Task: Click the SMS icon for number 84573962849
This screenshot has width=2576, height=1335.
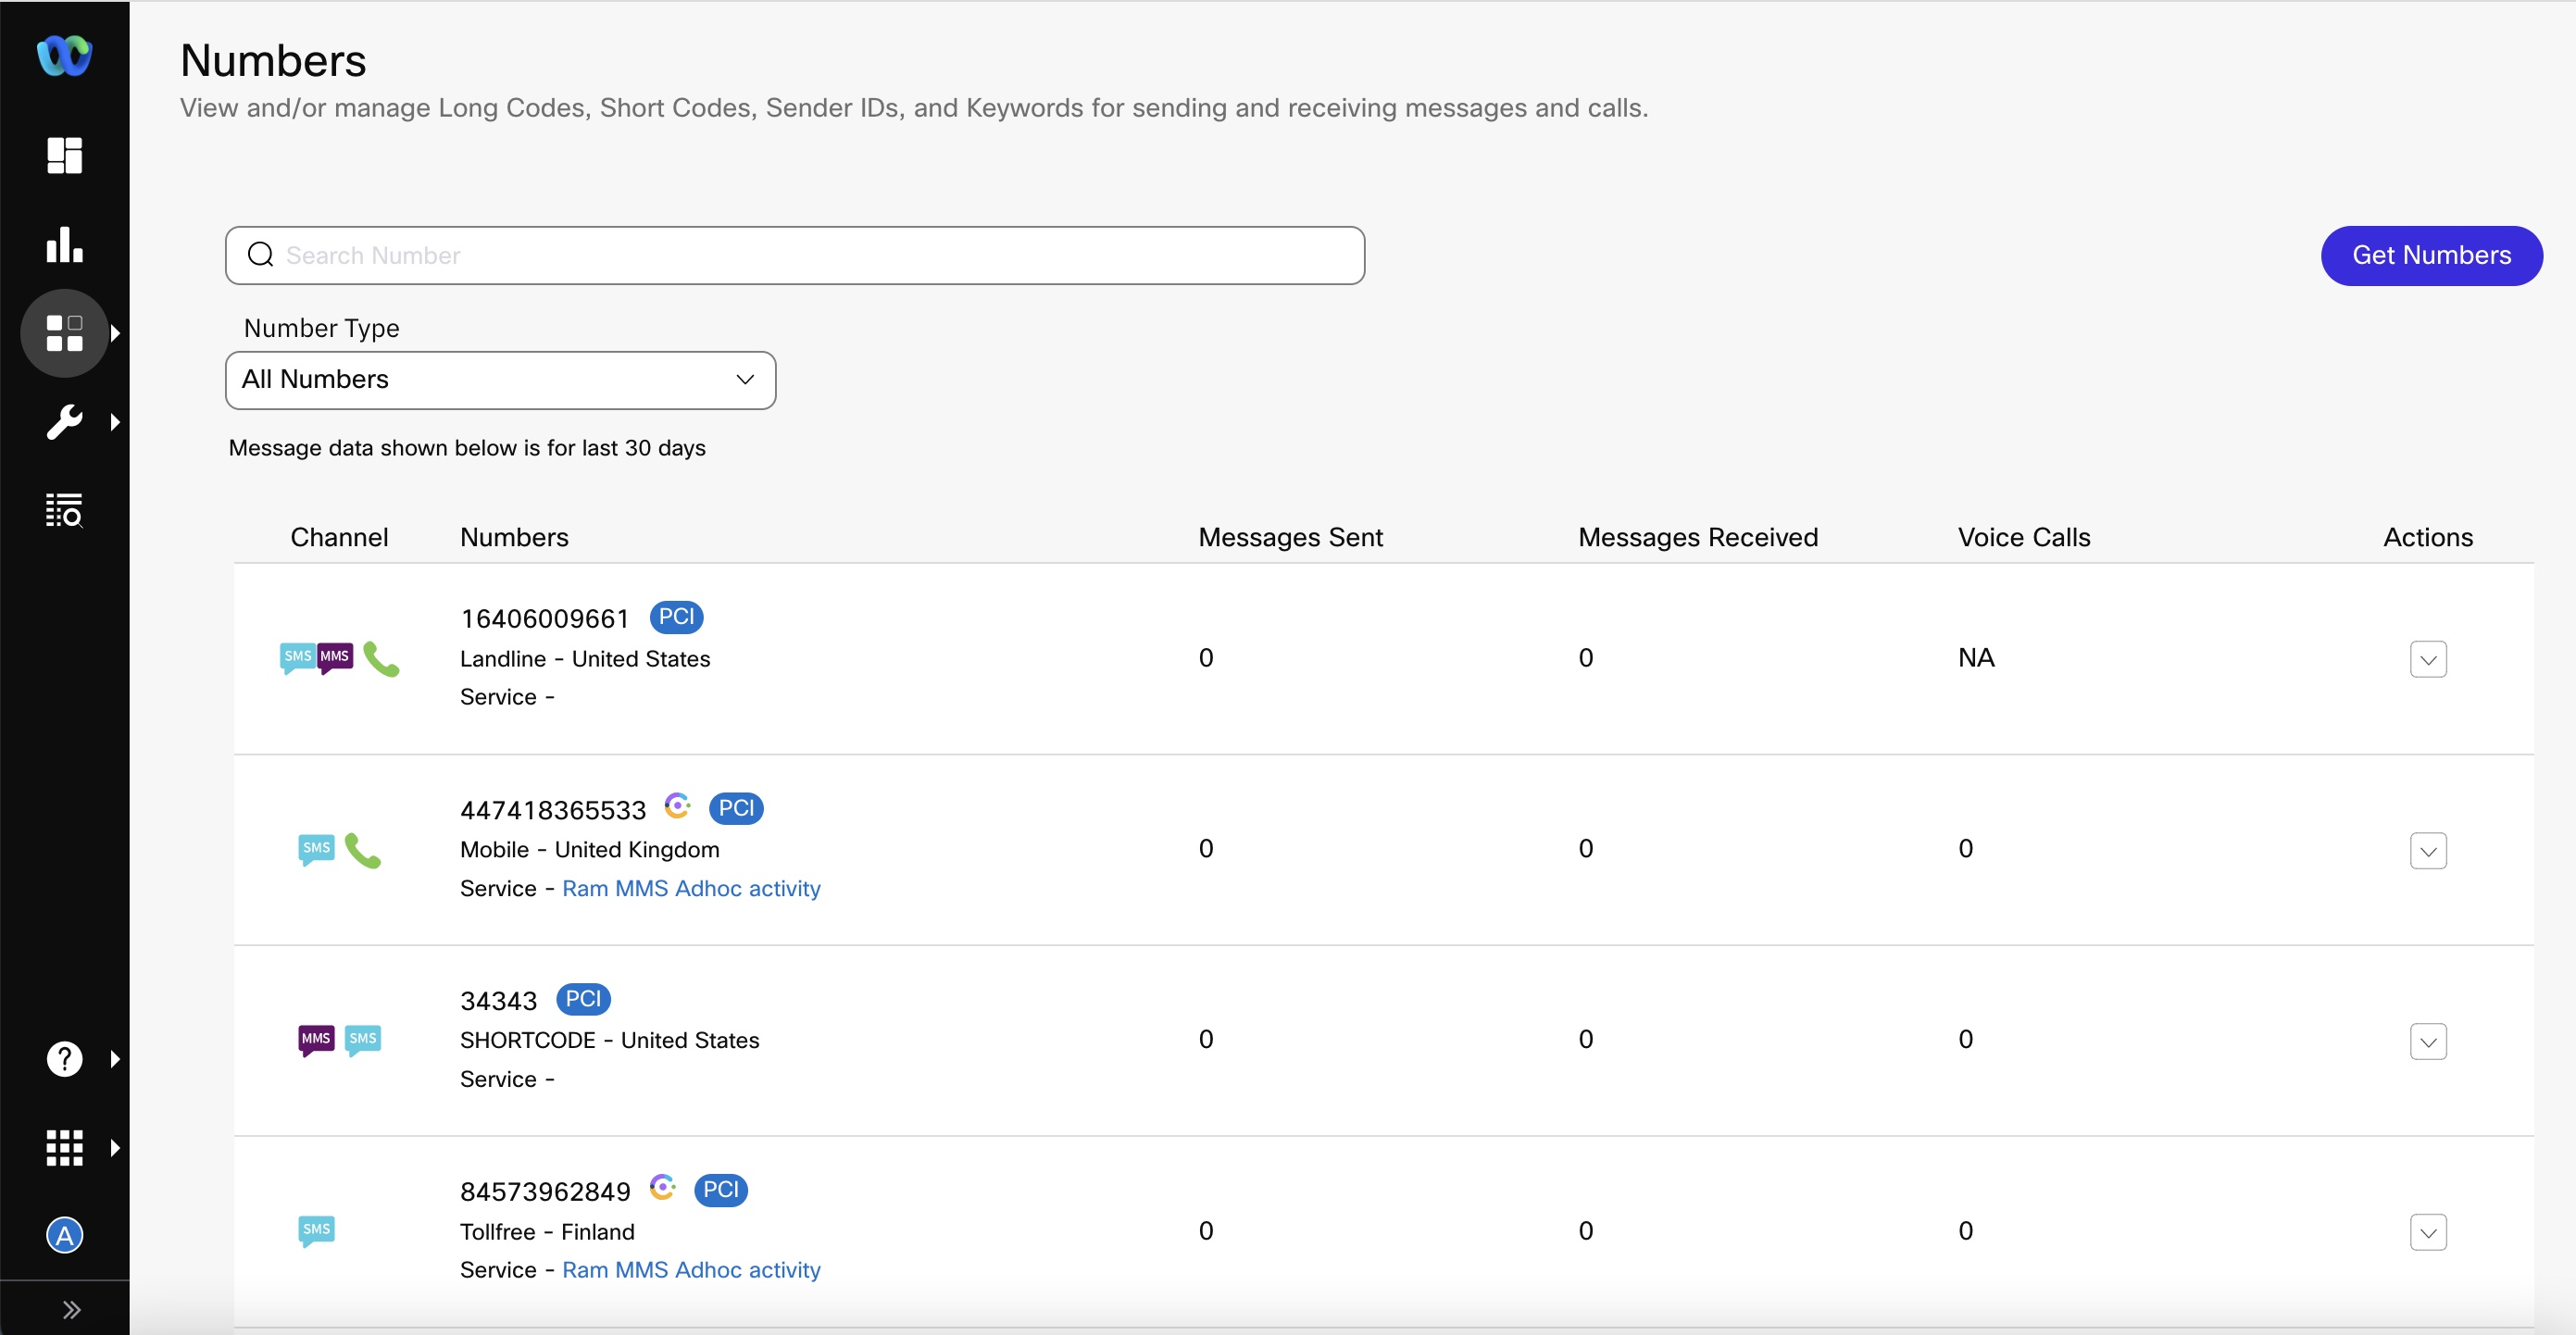Action: point(315,1229)
